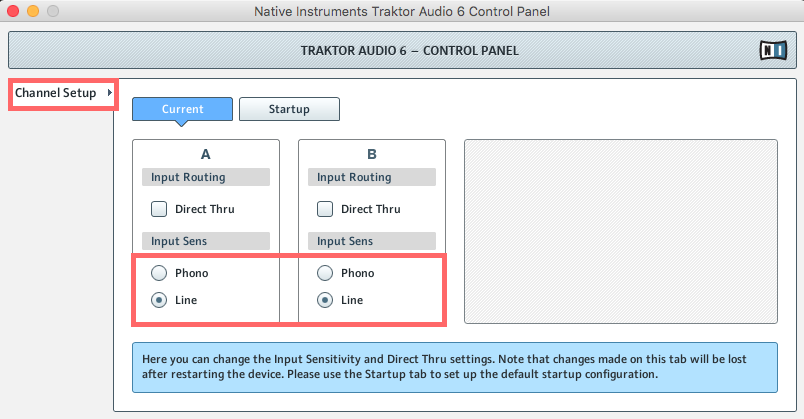Click the disabled zoom window button
804x419 pixels.
pyautogui.click(x=53, y=11)
